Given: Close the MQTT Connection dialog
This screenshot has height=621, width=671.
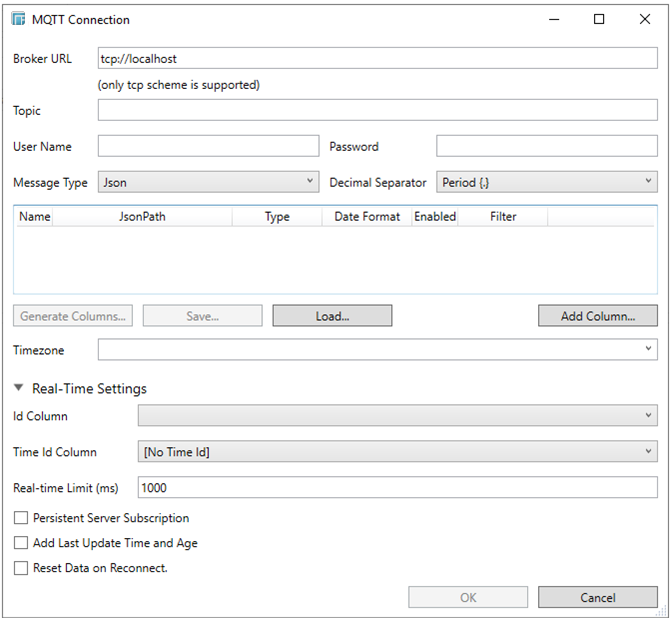Looking at the screenshot, I should (645, 19).
